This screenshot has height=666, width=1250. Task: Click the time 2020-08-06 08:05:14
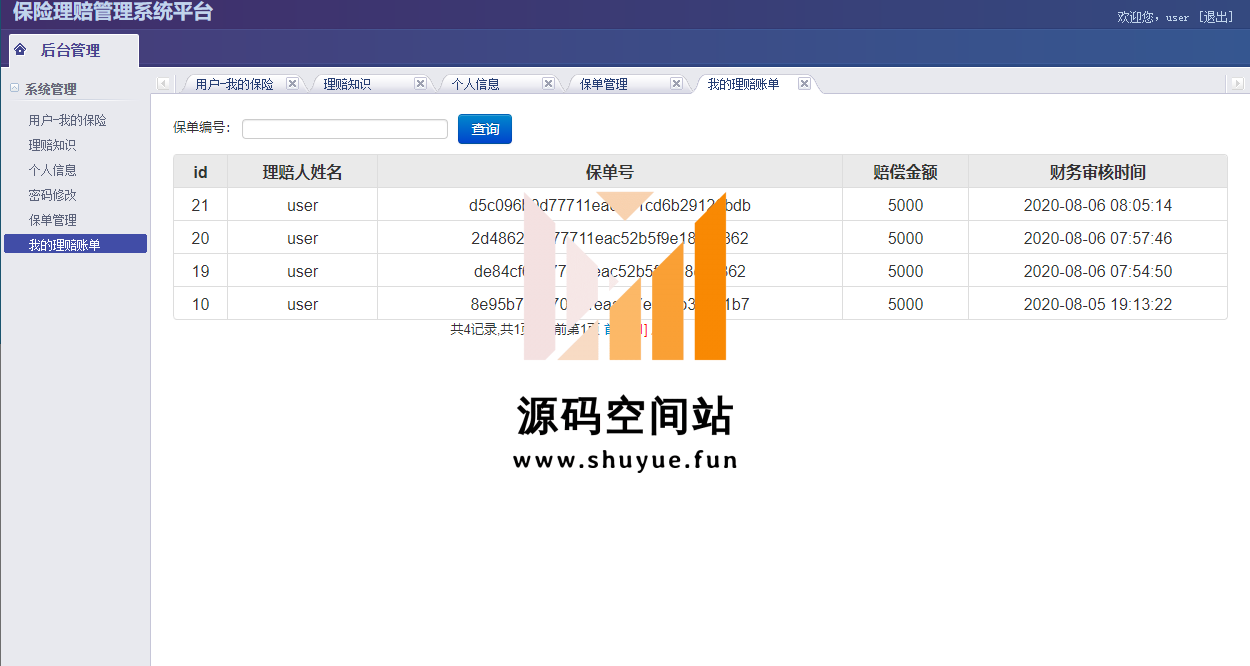coord(1098,205)
